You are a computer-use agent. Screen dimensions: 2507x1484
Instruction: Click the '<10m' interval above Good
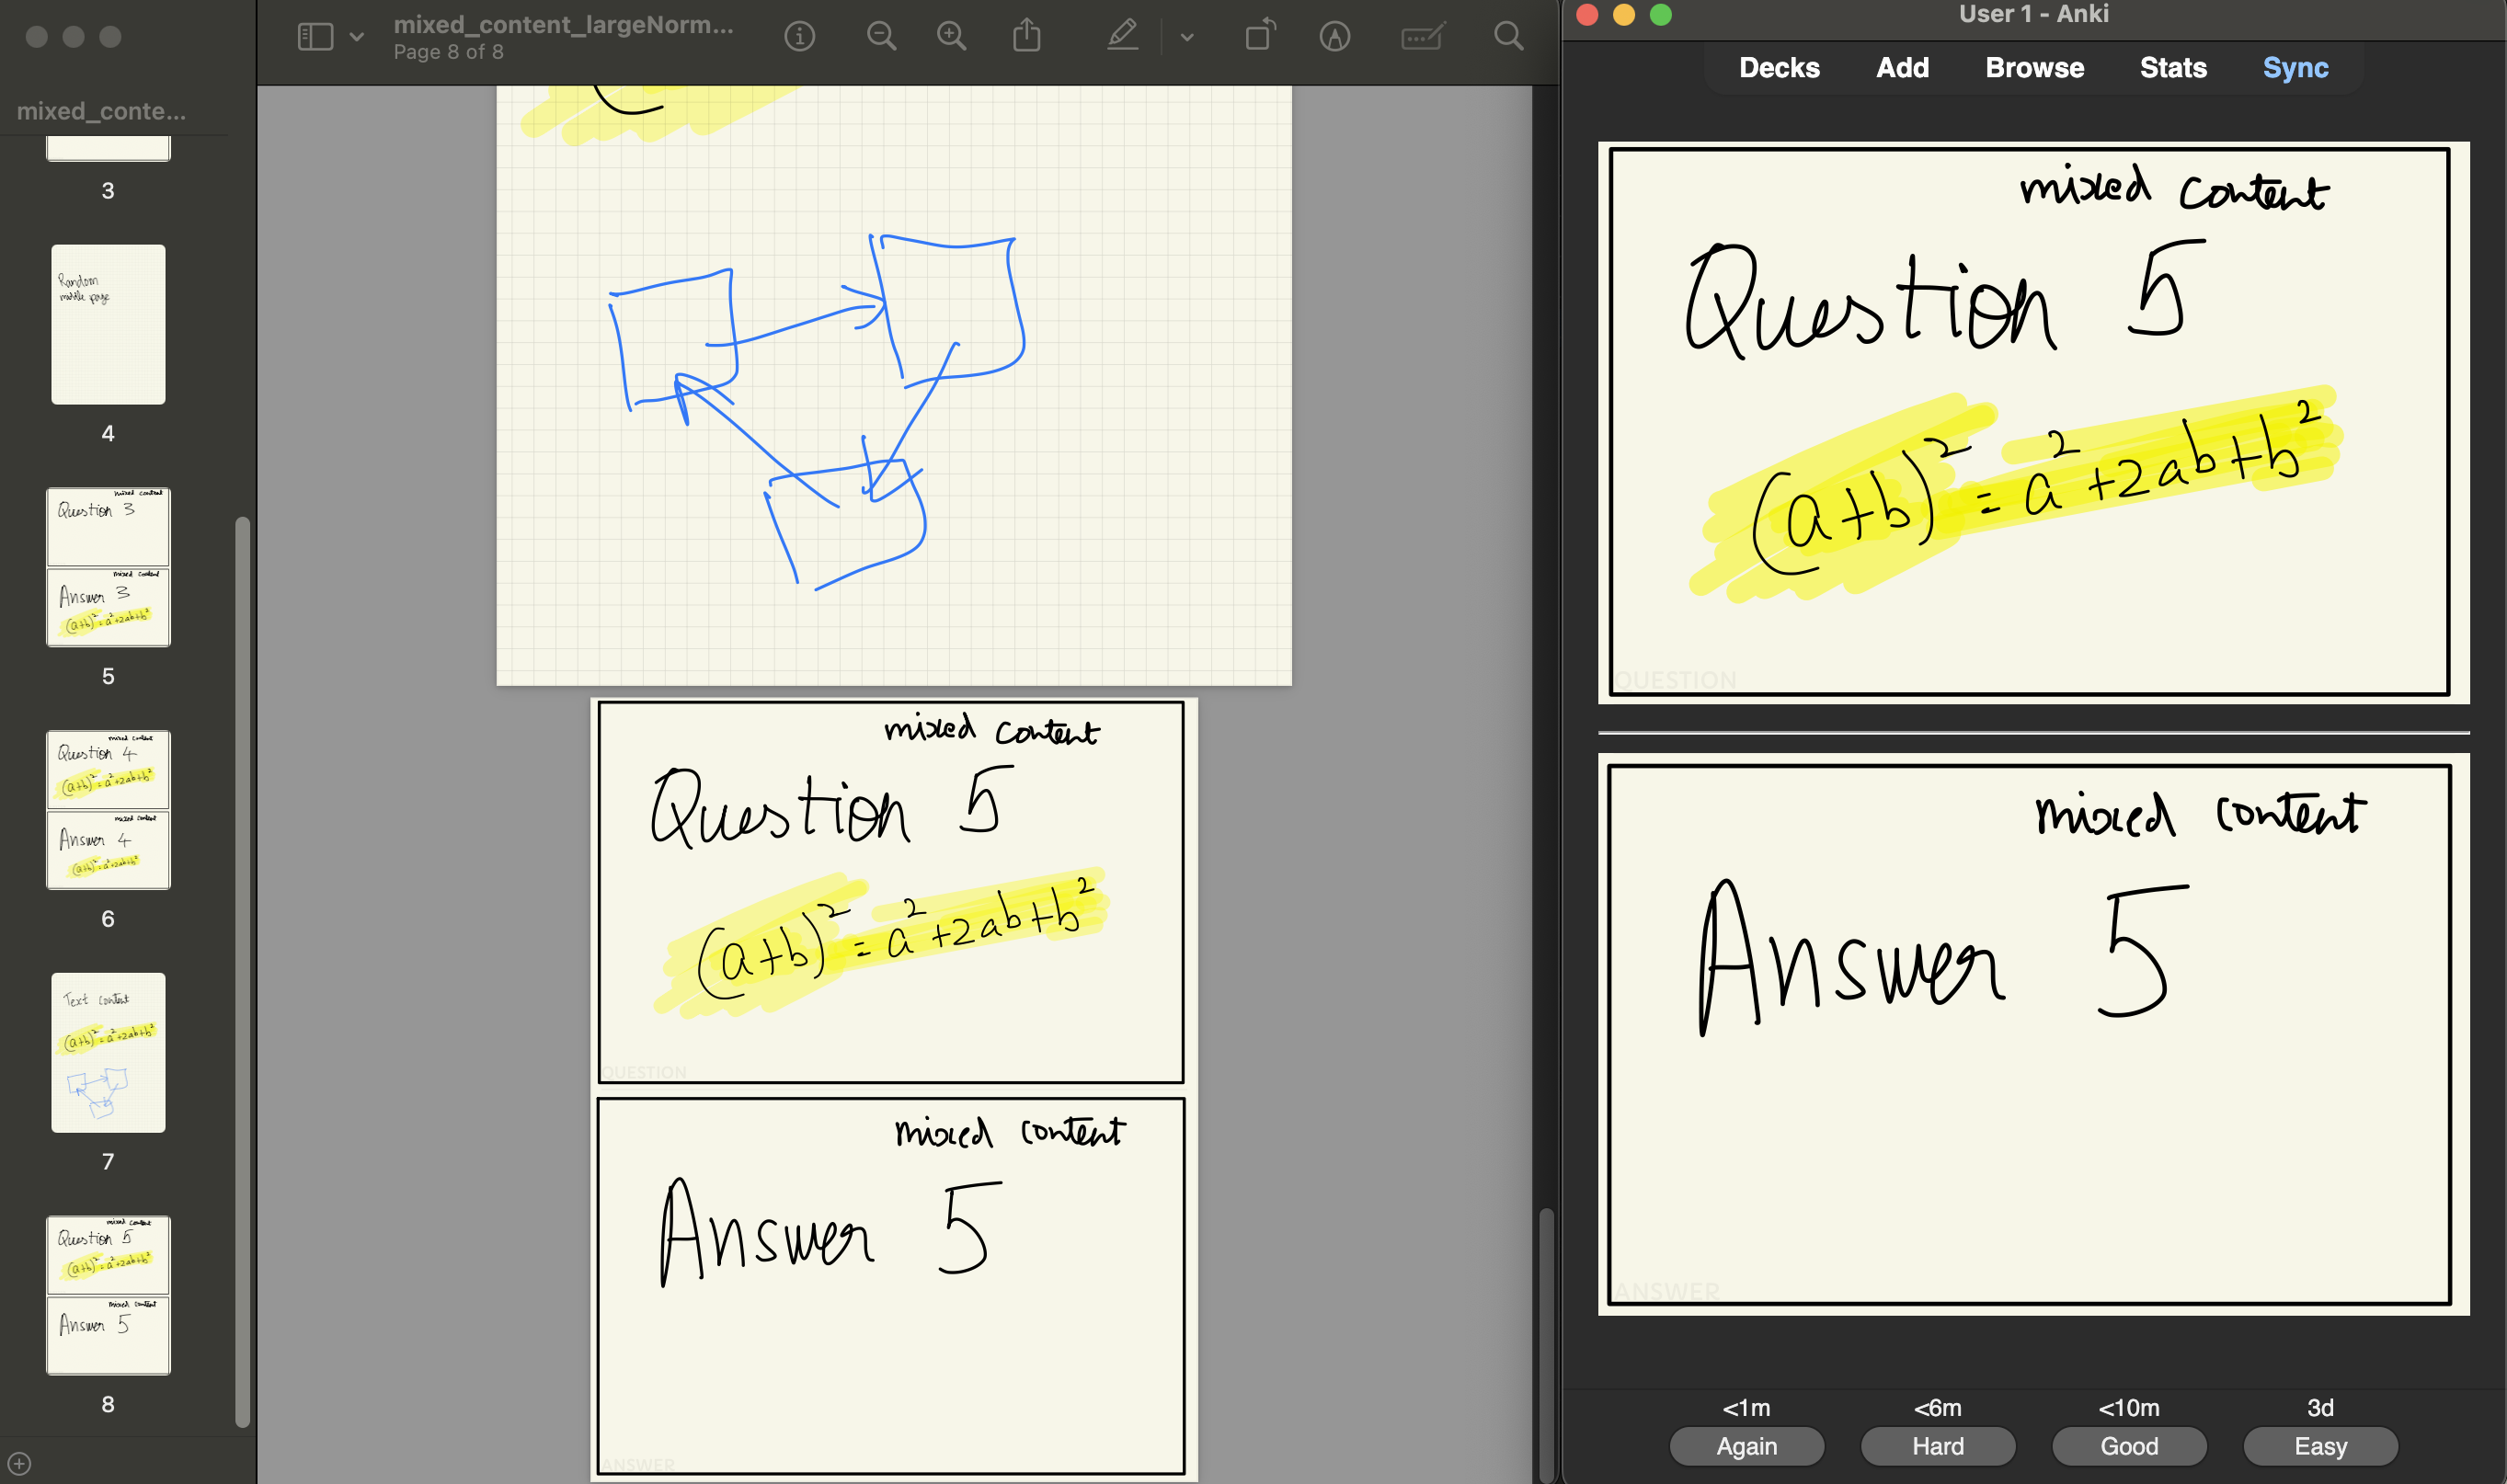pyautogui.click(x=2129, y=1408)
